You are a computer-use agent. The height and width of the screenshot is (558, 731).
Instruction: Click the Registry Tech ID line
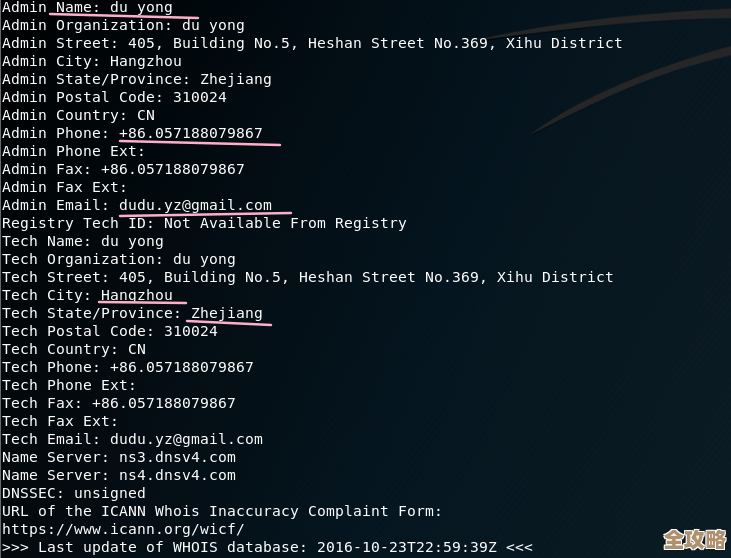(204, 223)
